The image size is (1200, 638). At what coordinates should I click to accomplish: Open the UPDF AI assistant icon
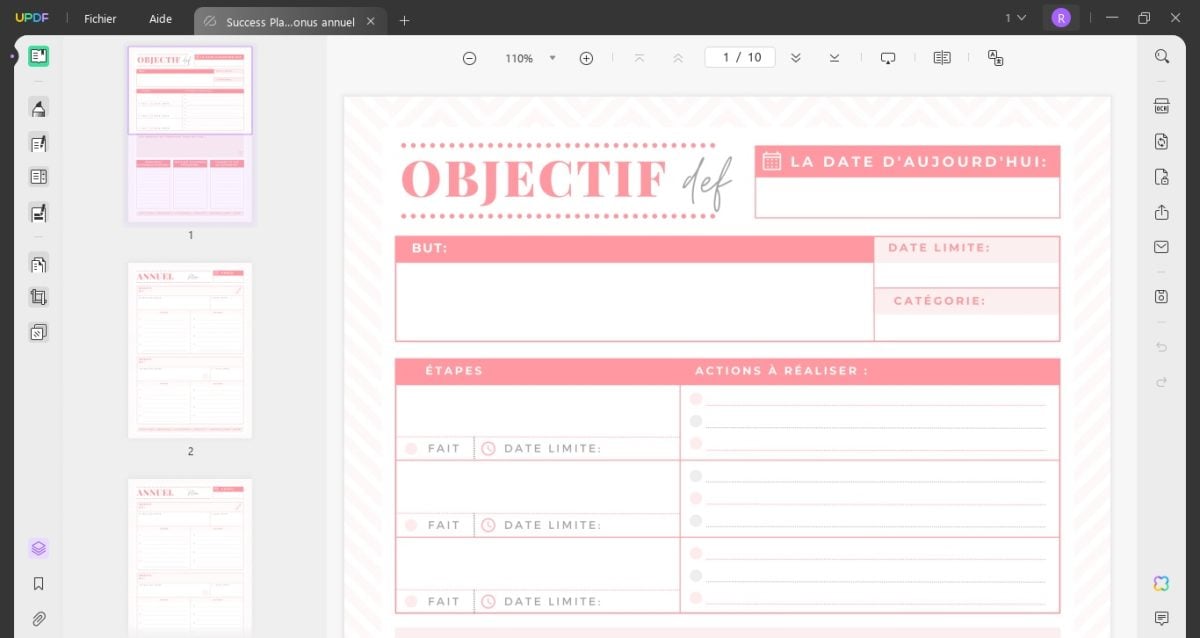pos(1161,583)
